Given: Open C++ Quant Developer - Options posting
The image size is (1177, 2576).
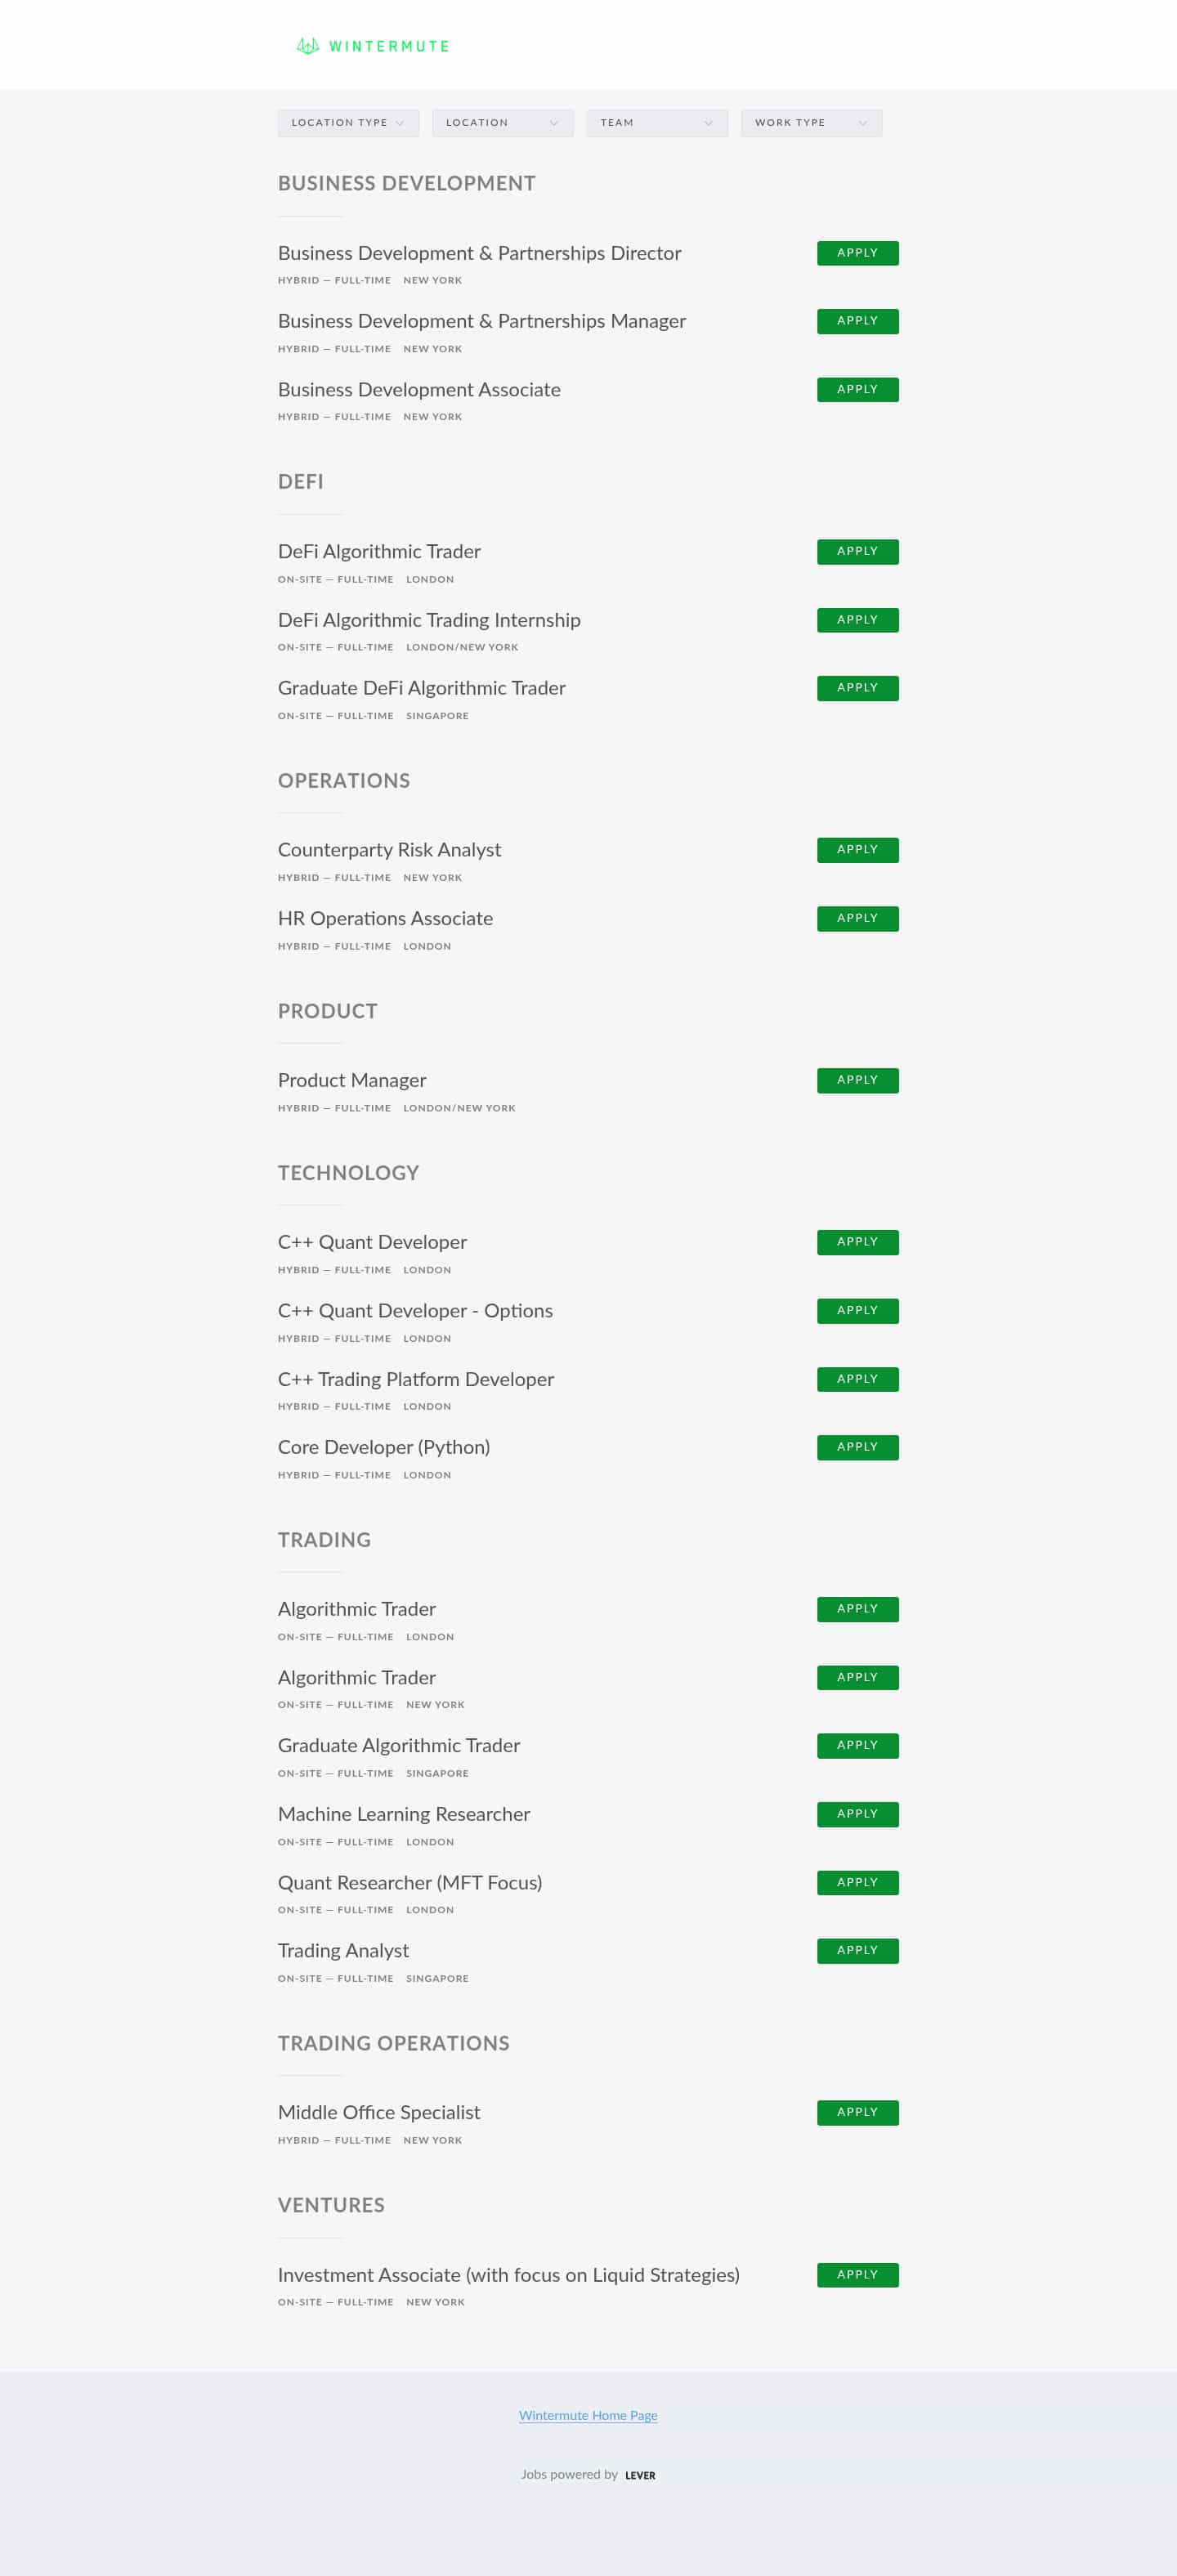Looking at the screenshot, I should 415,1311.
